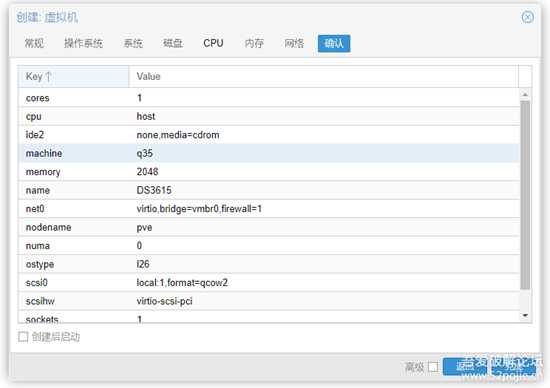Select the 磁盘 tab
Viewport: 550px width, 388px height.
[x=173, y=44]
